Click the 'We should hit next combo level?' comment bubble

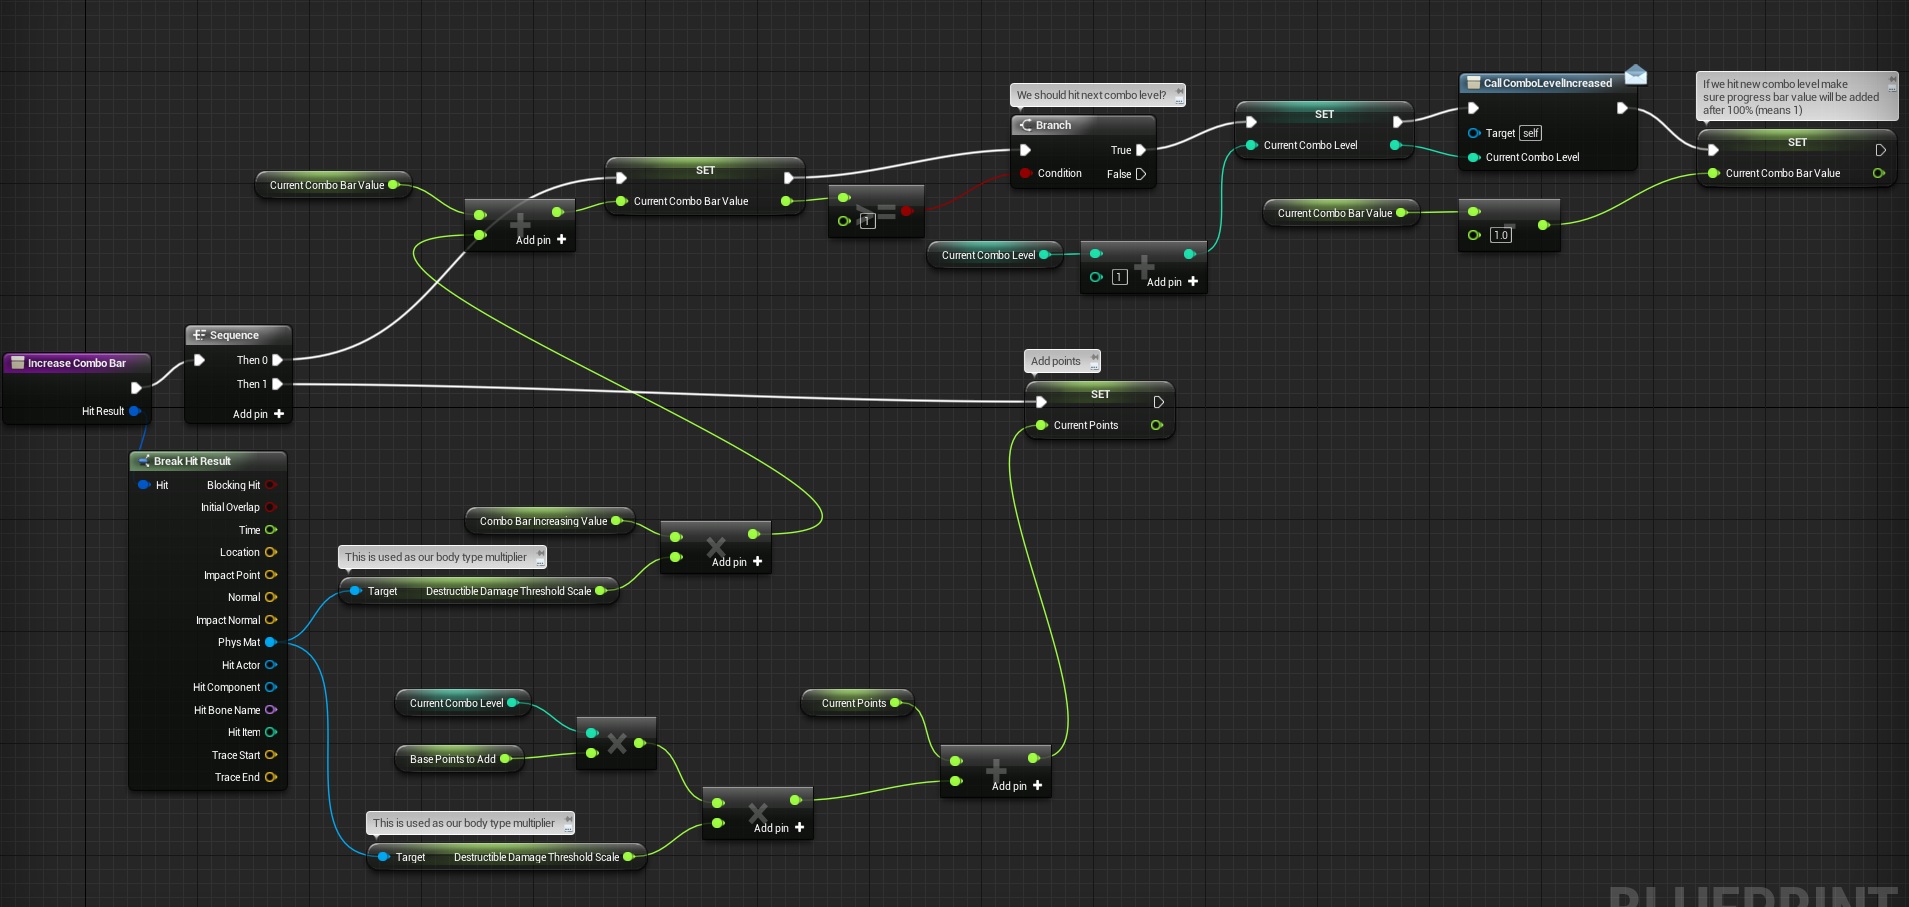tap(1097, 95)
